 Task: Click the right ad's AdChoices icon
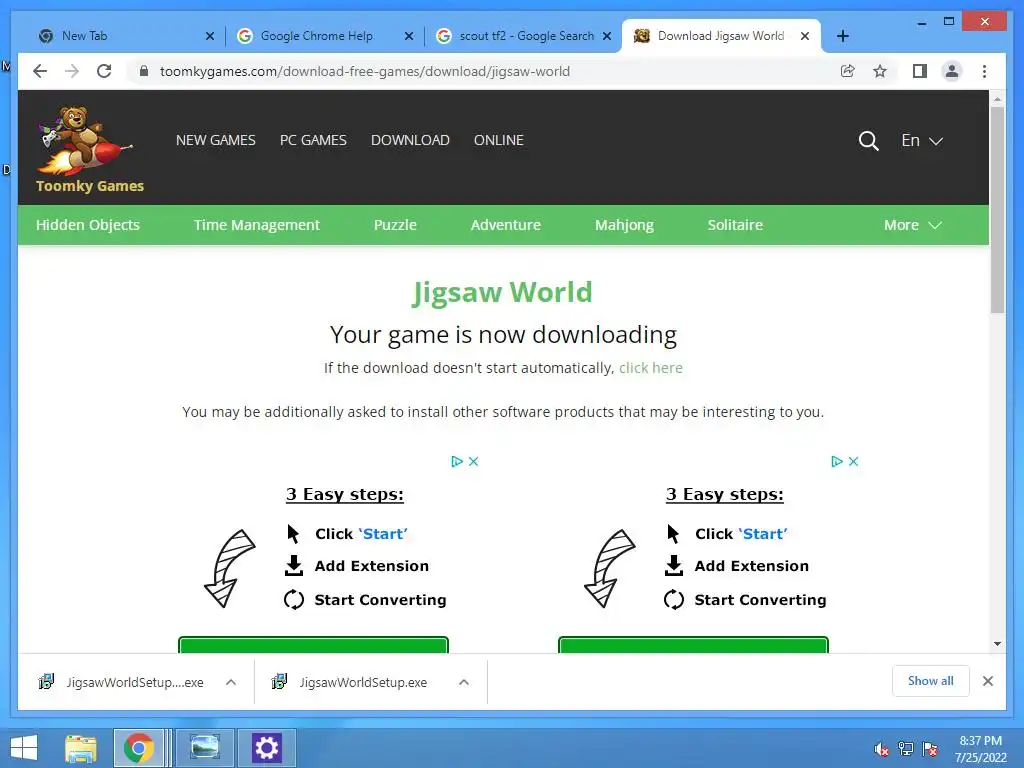[x=837, y=461]
